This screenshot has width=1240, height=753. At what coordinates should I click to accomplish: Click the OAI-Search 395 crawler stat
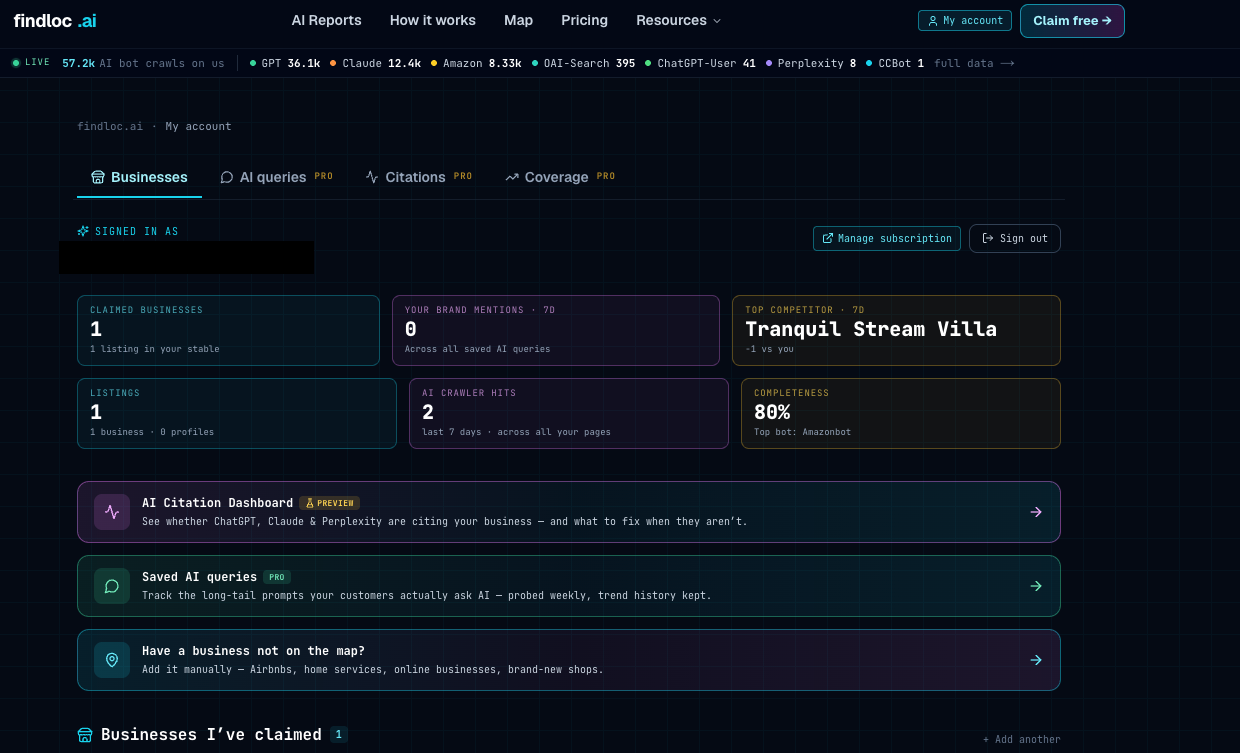pos(584,63)
